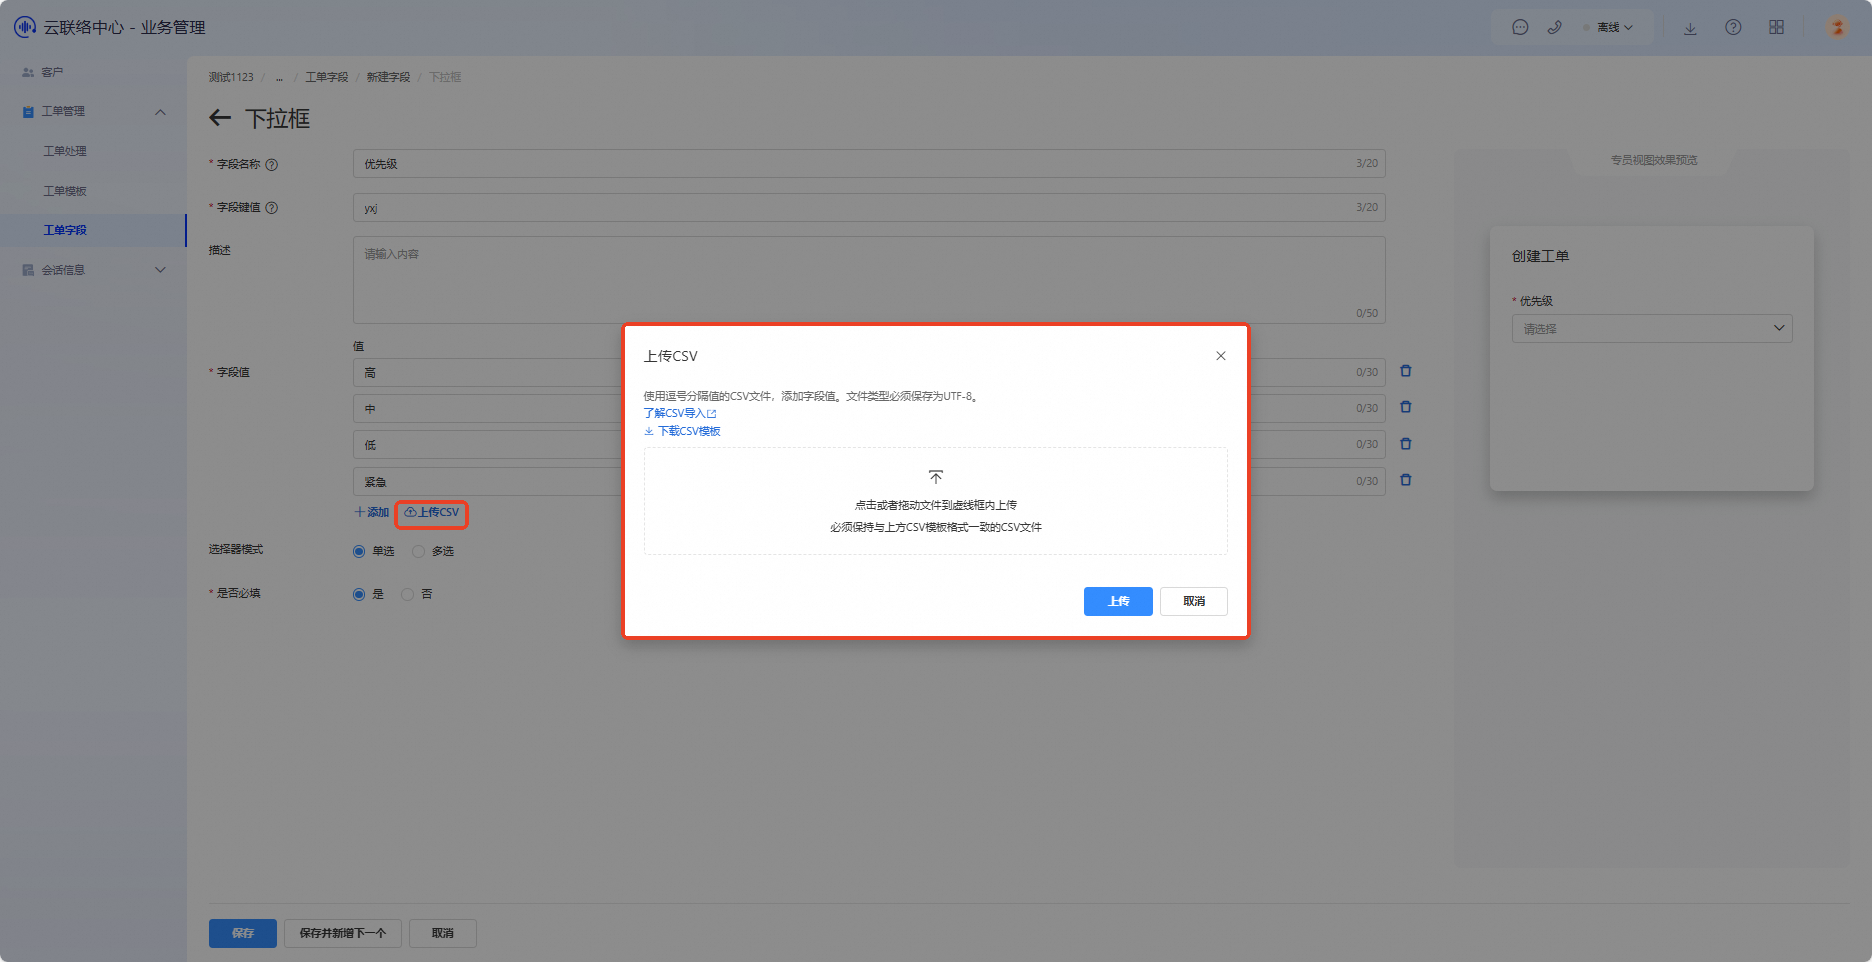Click the 专员视图效果预览 tab label
Screen dimensions: 1872x962
pos(1654,160)
